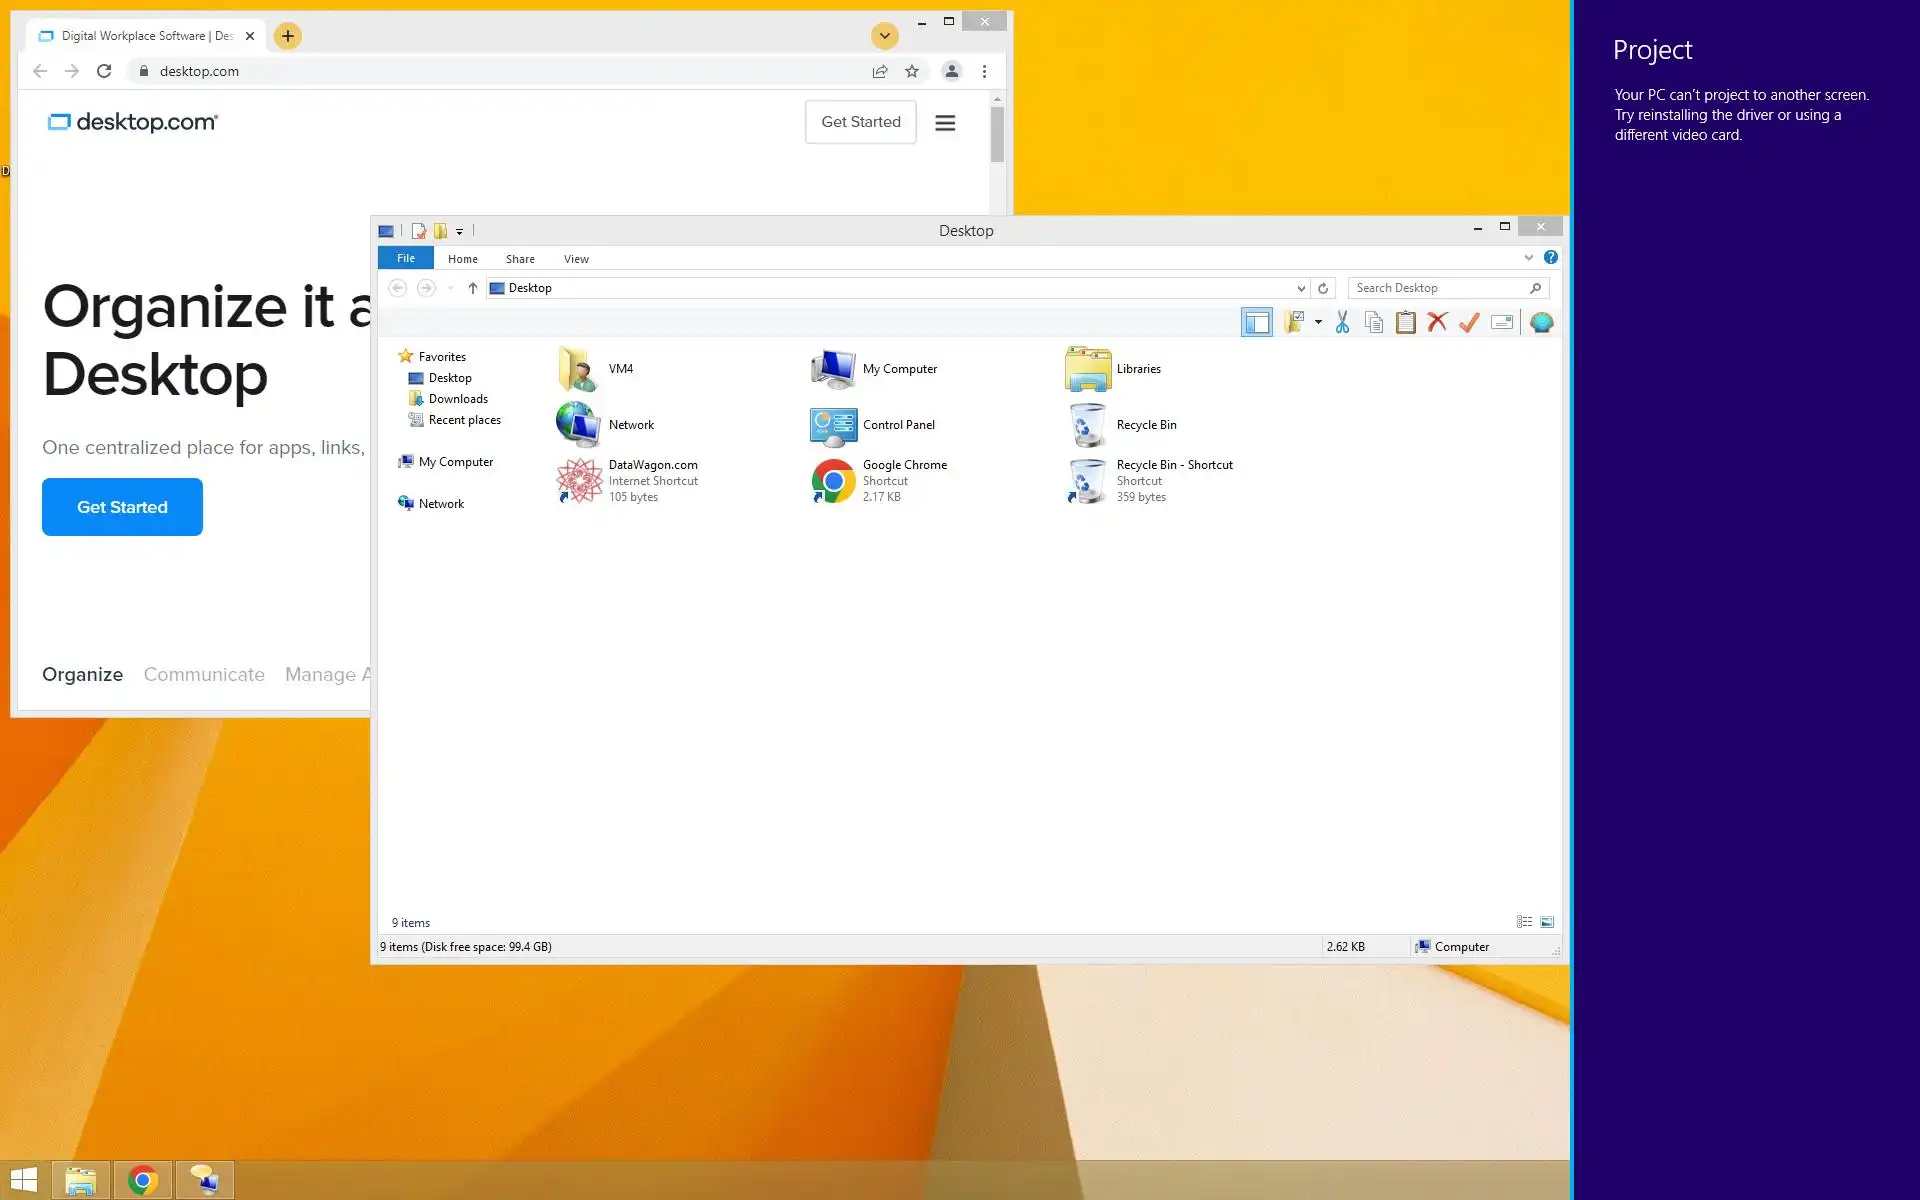Screen dimensions: 1920x1200
Task: Open the File tab in Explorer
Action: (405, 258)
